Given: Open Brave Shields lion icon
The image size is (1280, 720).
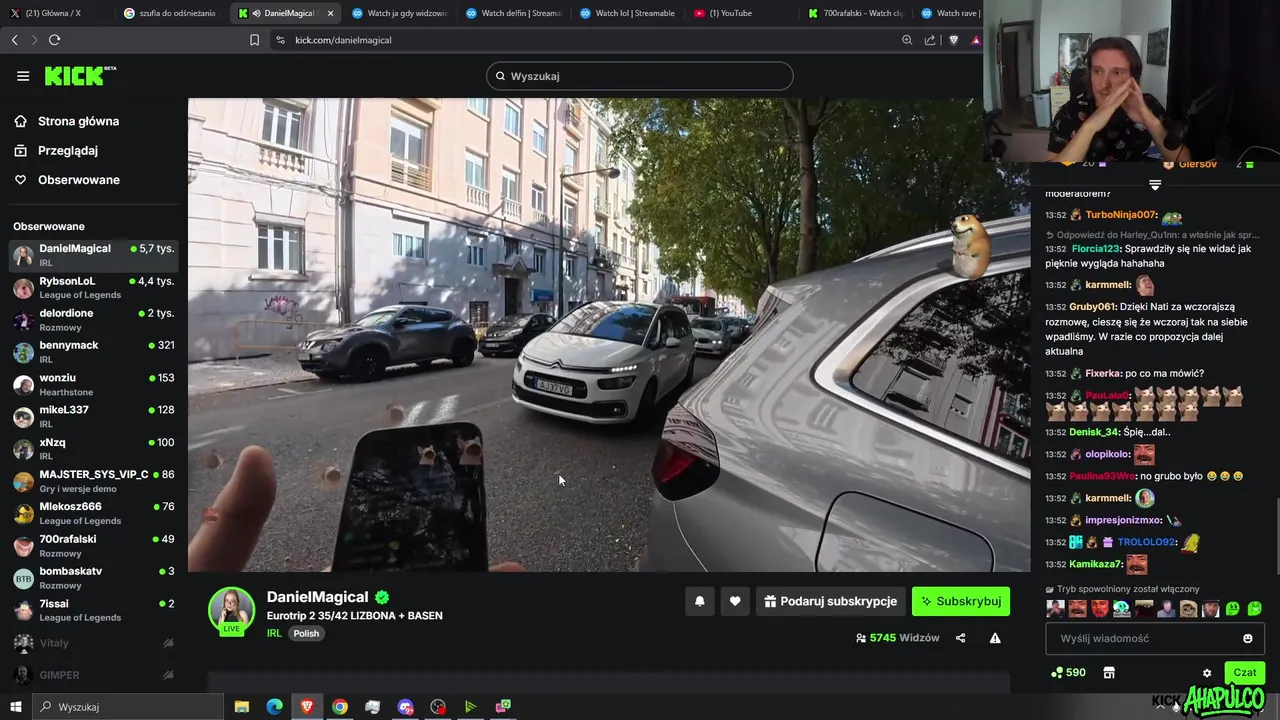Looking at the screenshot, I should click(x=953, y=40).
